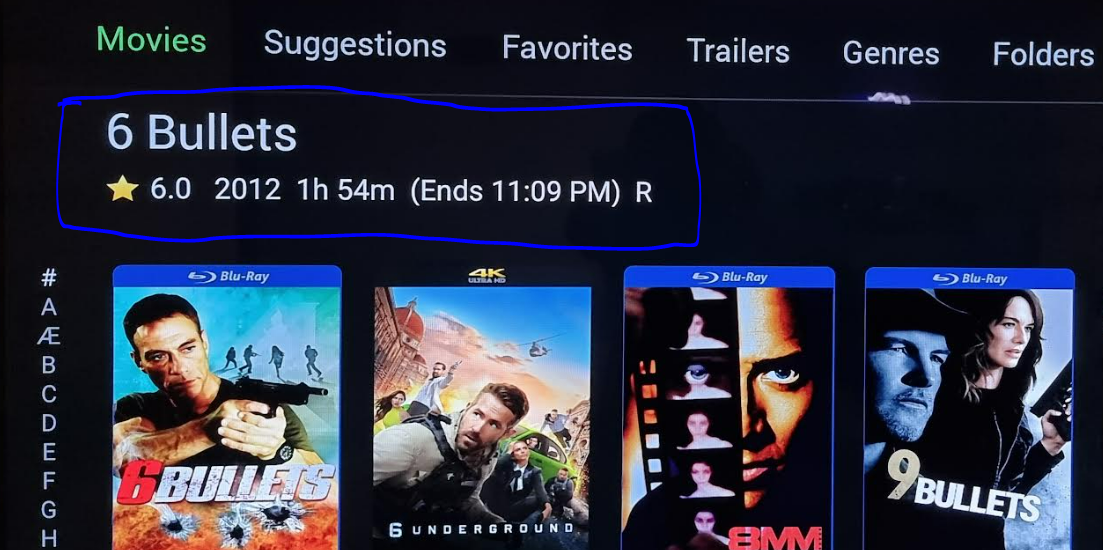This screenshot has height=550, width=1103.
Task: Select the green Movies tab
Action: pyautogui.click(x=152, y=39)
